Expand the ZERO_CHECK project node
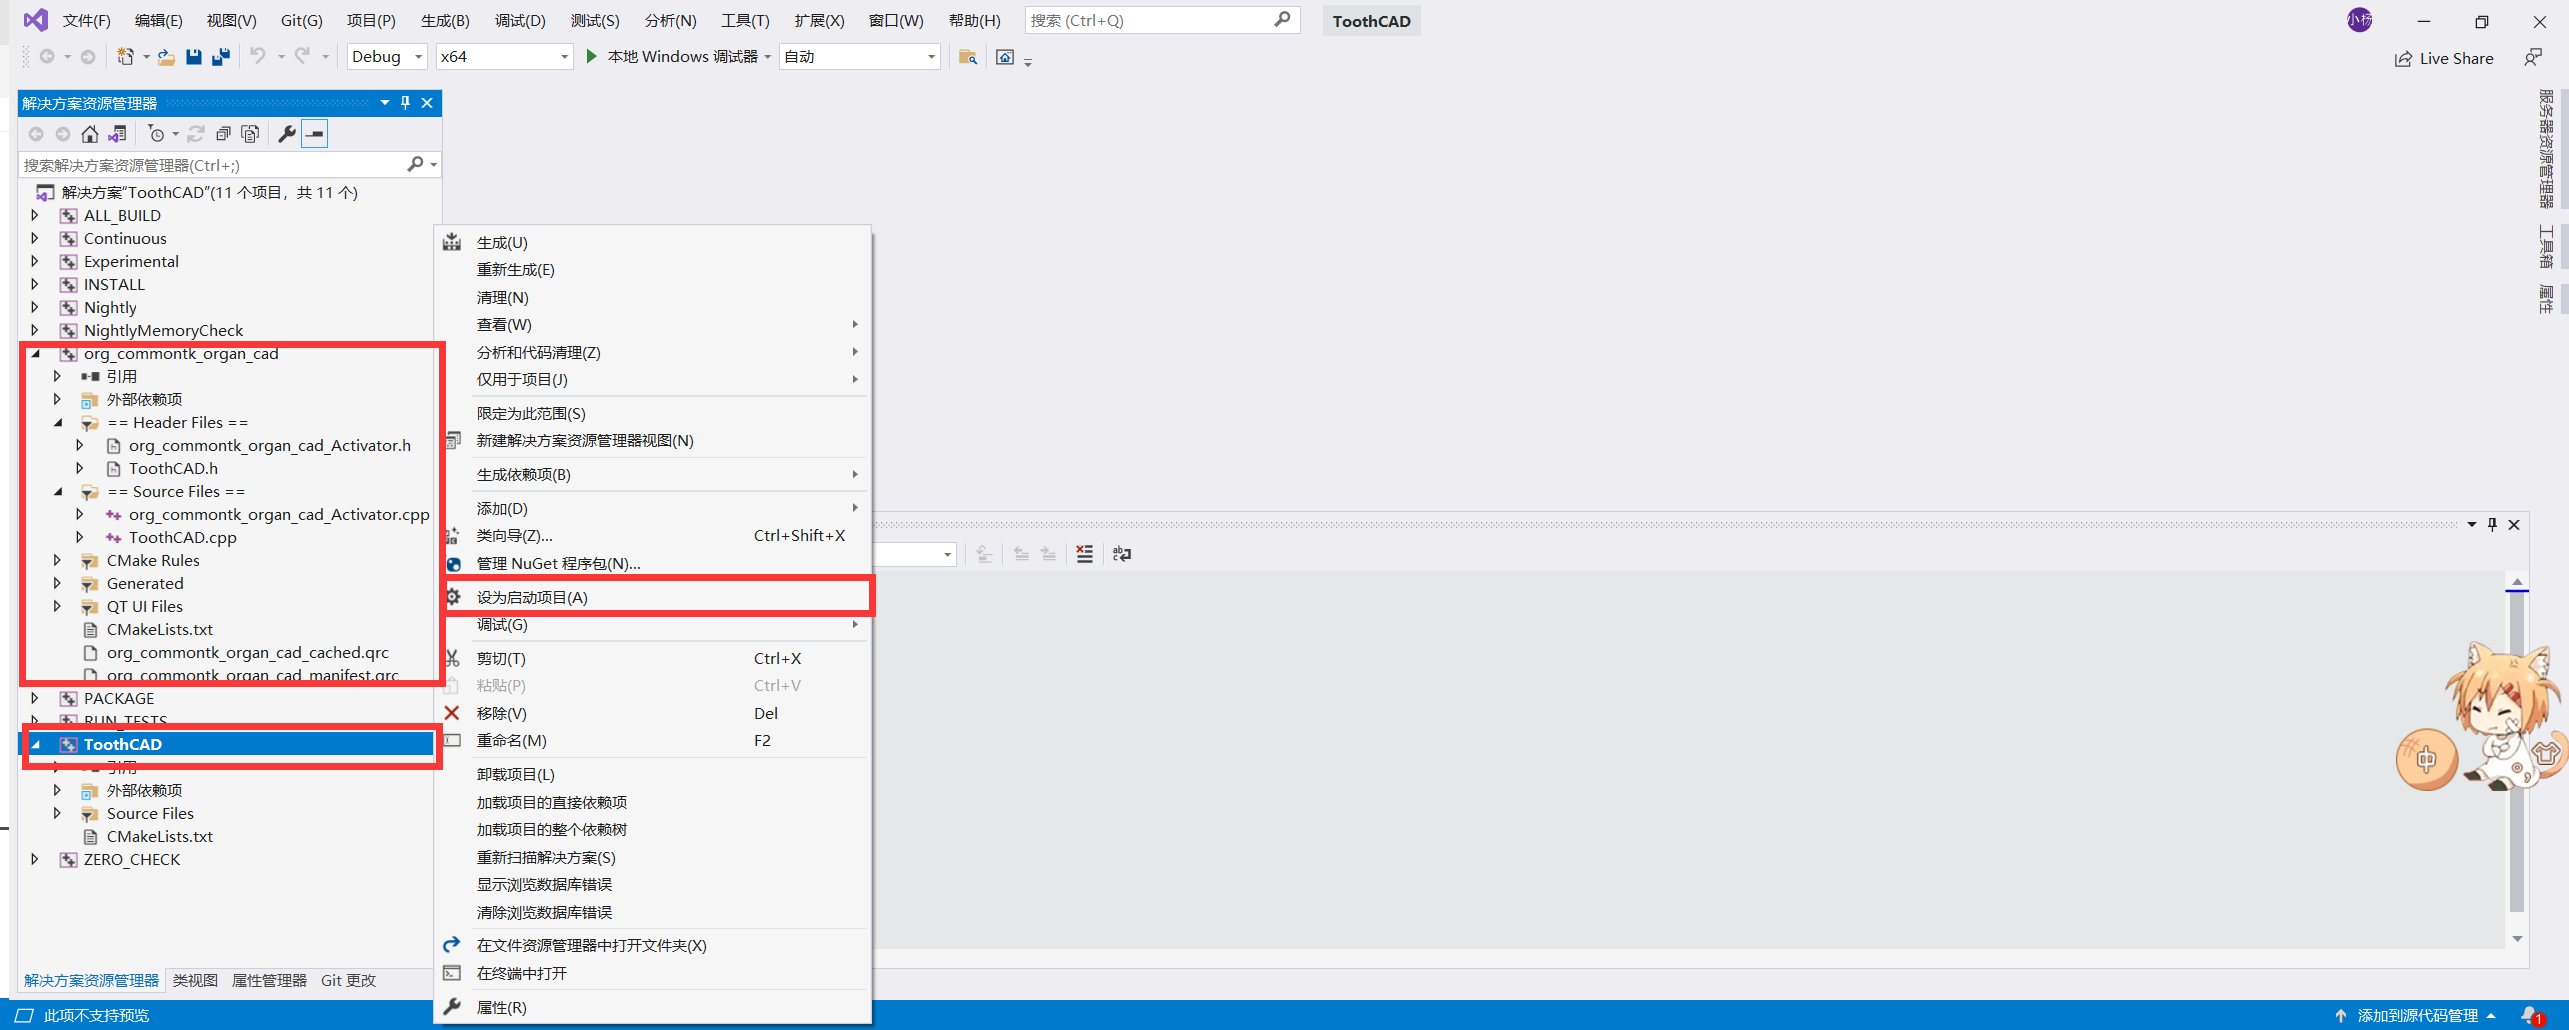Screen dimensions: 2569x1030 [35, 859]
